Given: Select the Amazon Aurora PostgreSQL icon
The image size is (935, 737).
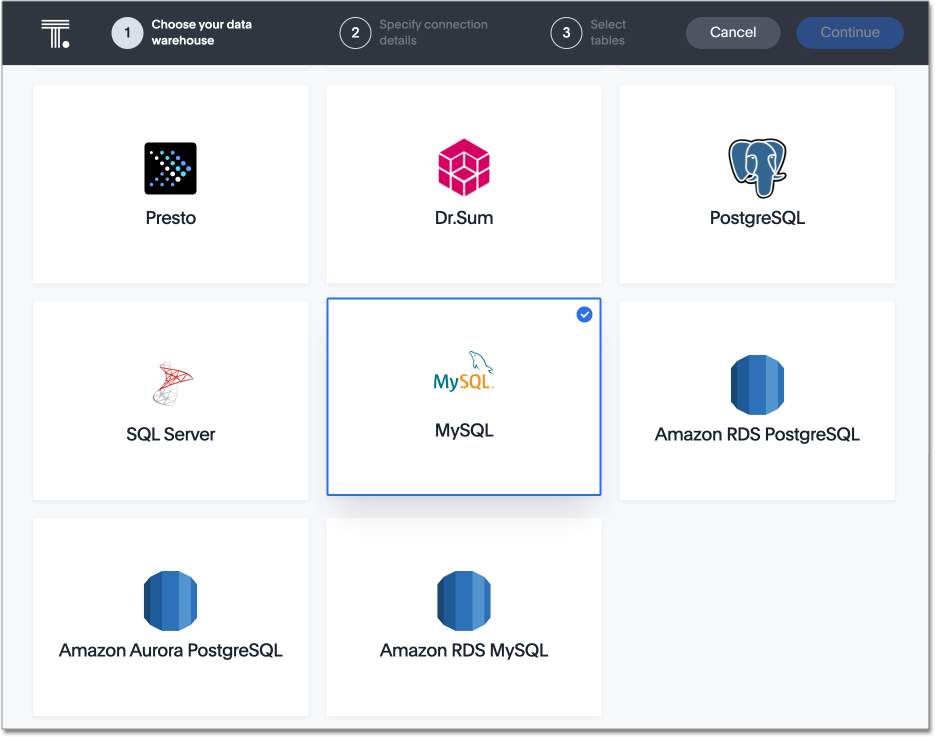Looking at the screenshot, I should point(170,600).
